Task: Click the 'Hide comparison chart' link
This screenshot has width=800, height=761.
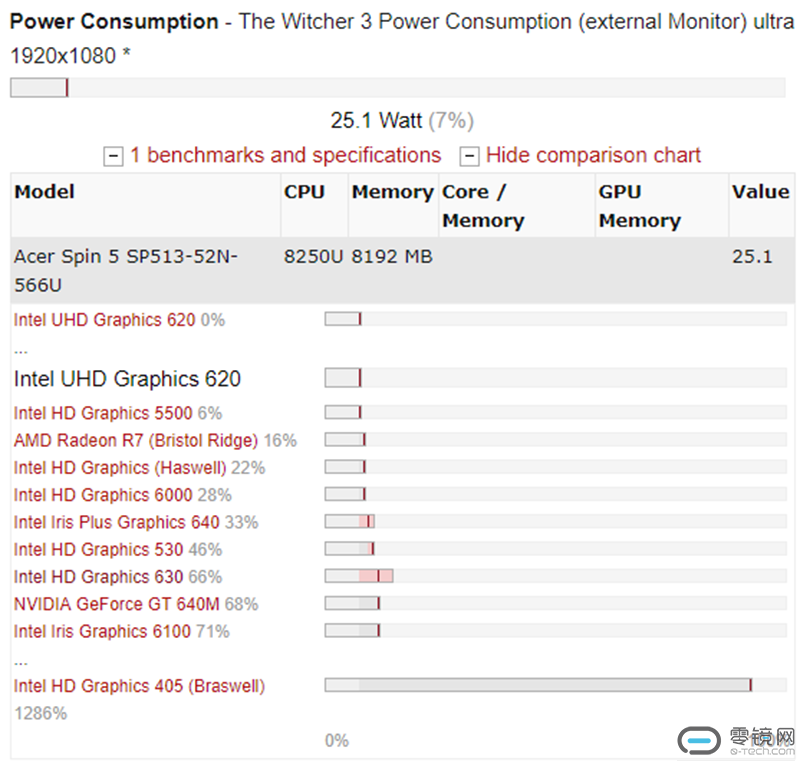Action: click(x=593, y=155)
